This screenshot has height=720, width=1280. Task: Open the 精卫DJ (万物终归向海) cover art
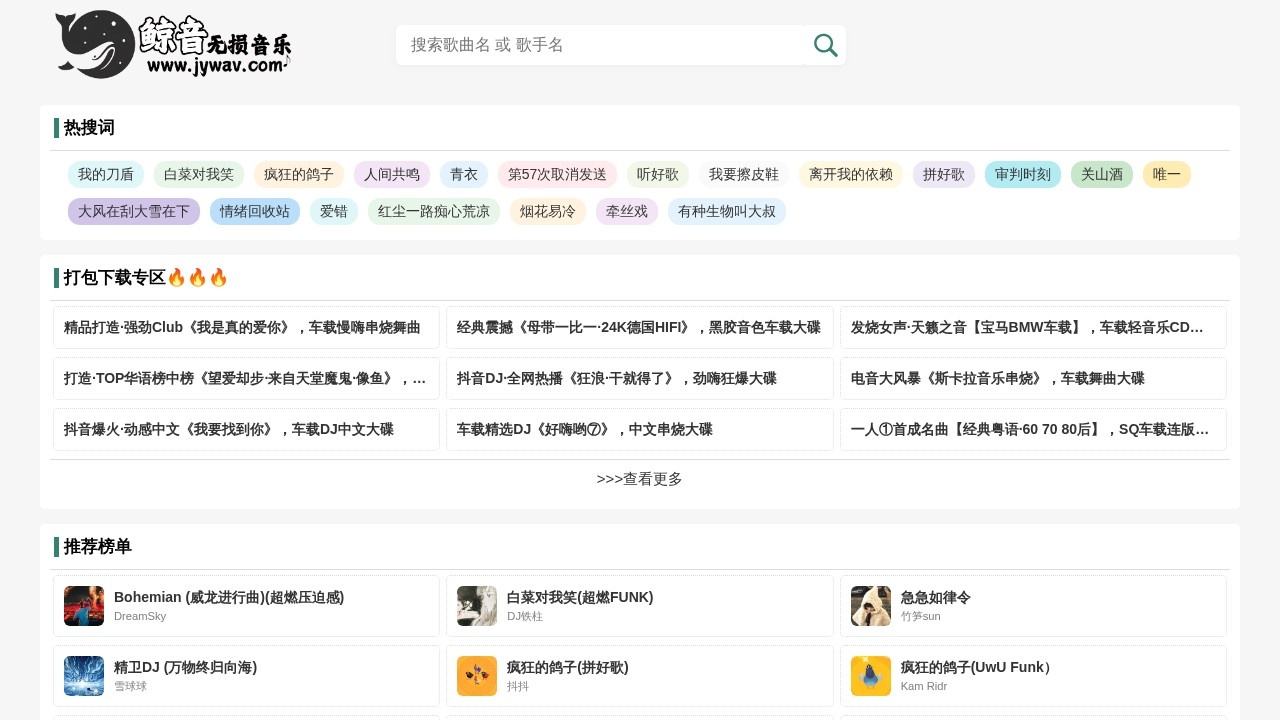click(x=83, y=676)
